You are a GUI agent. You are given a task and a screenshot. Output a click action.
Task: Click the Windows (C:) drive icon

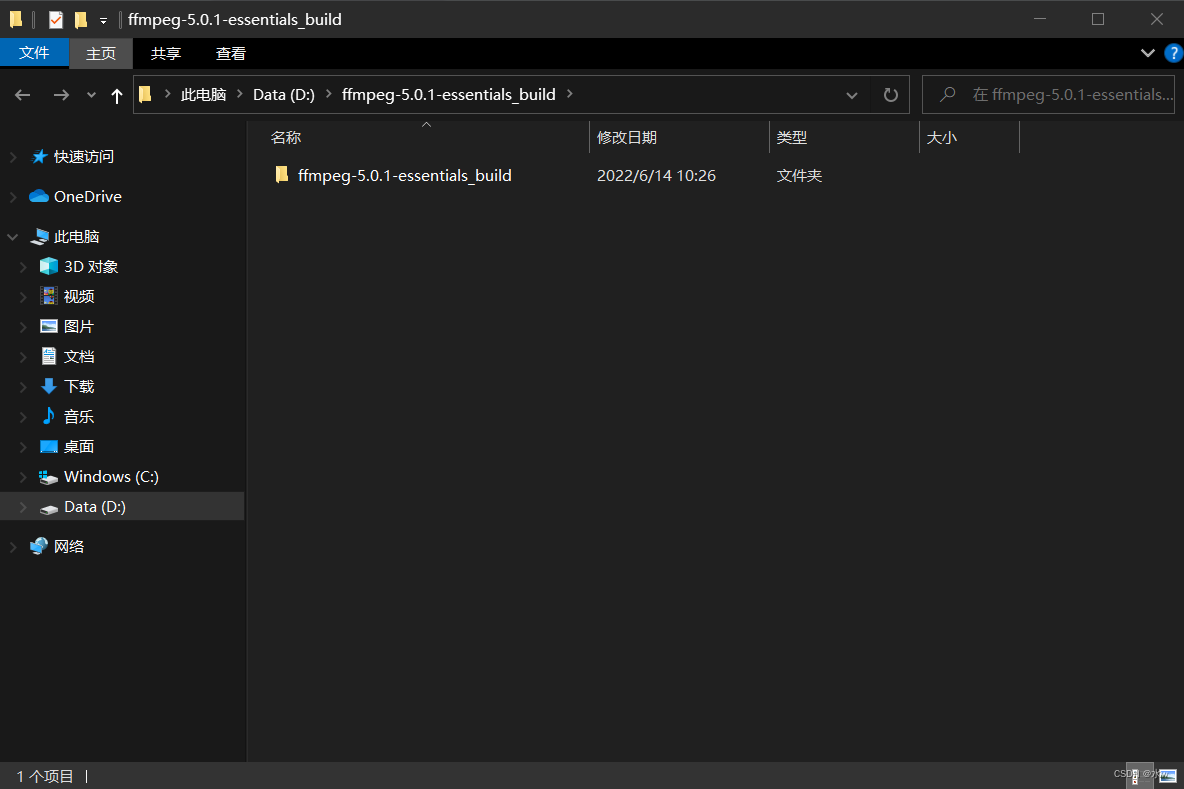49,477
